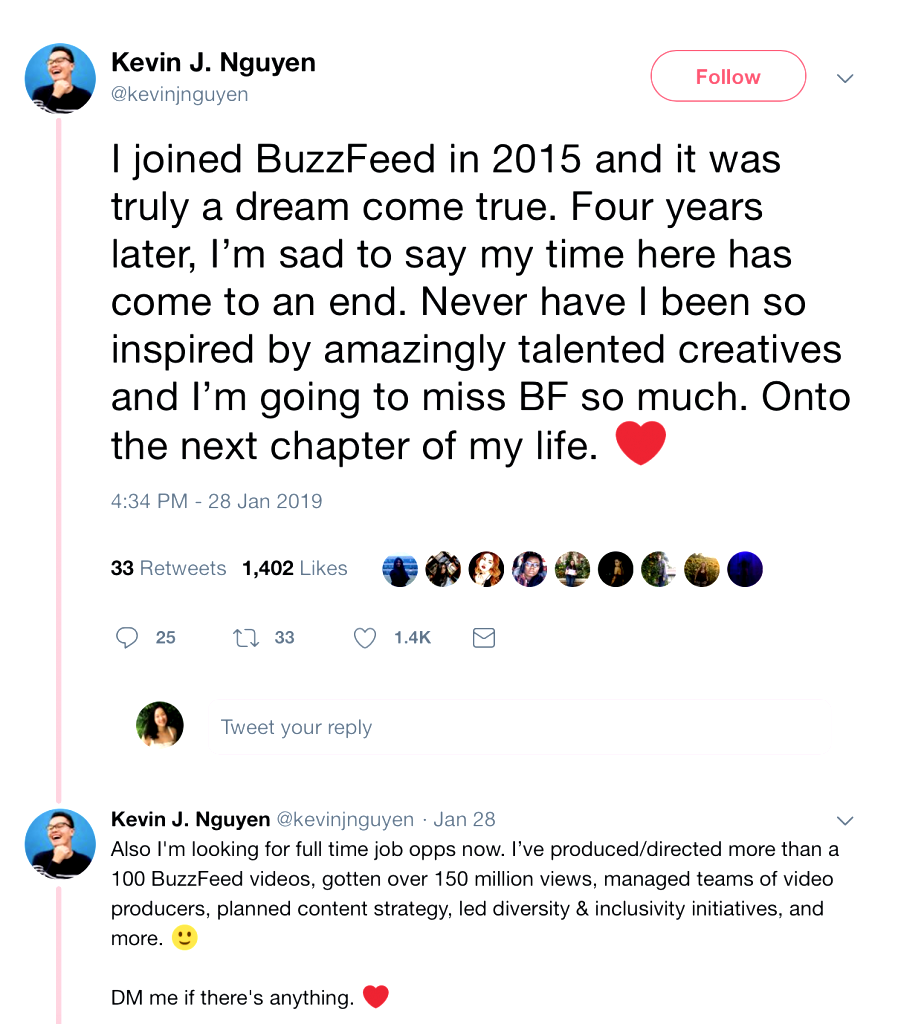Image resolution: width=898 pixels, height=1024 pixels.
Task: Like the tweet with the heart icon
Action: (x=365, y=638)
